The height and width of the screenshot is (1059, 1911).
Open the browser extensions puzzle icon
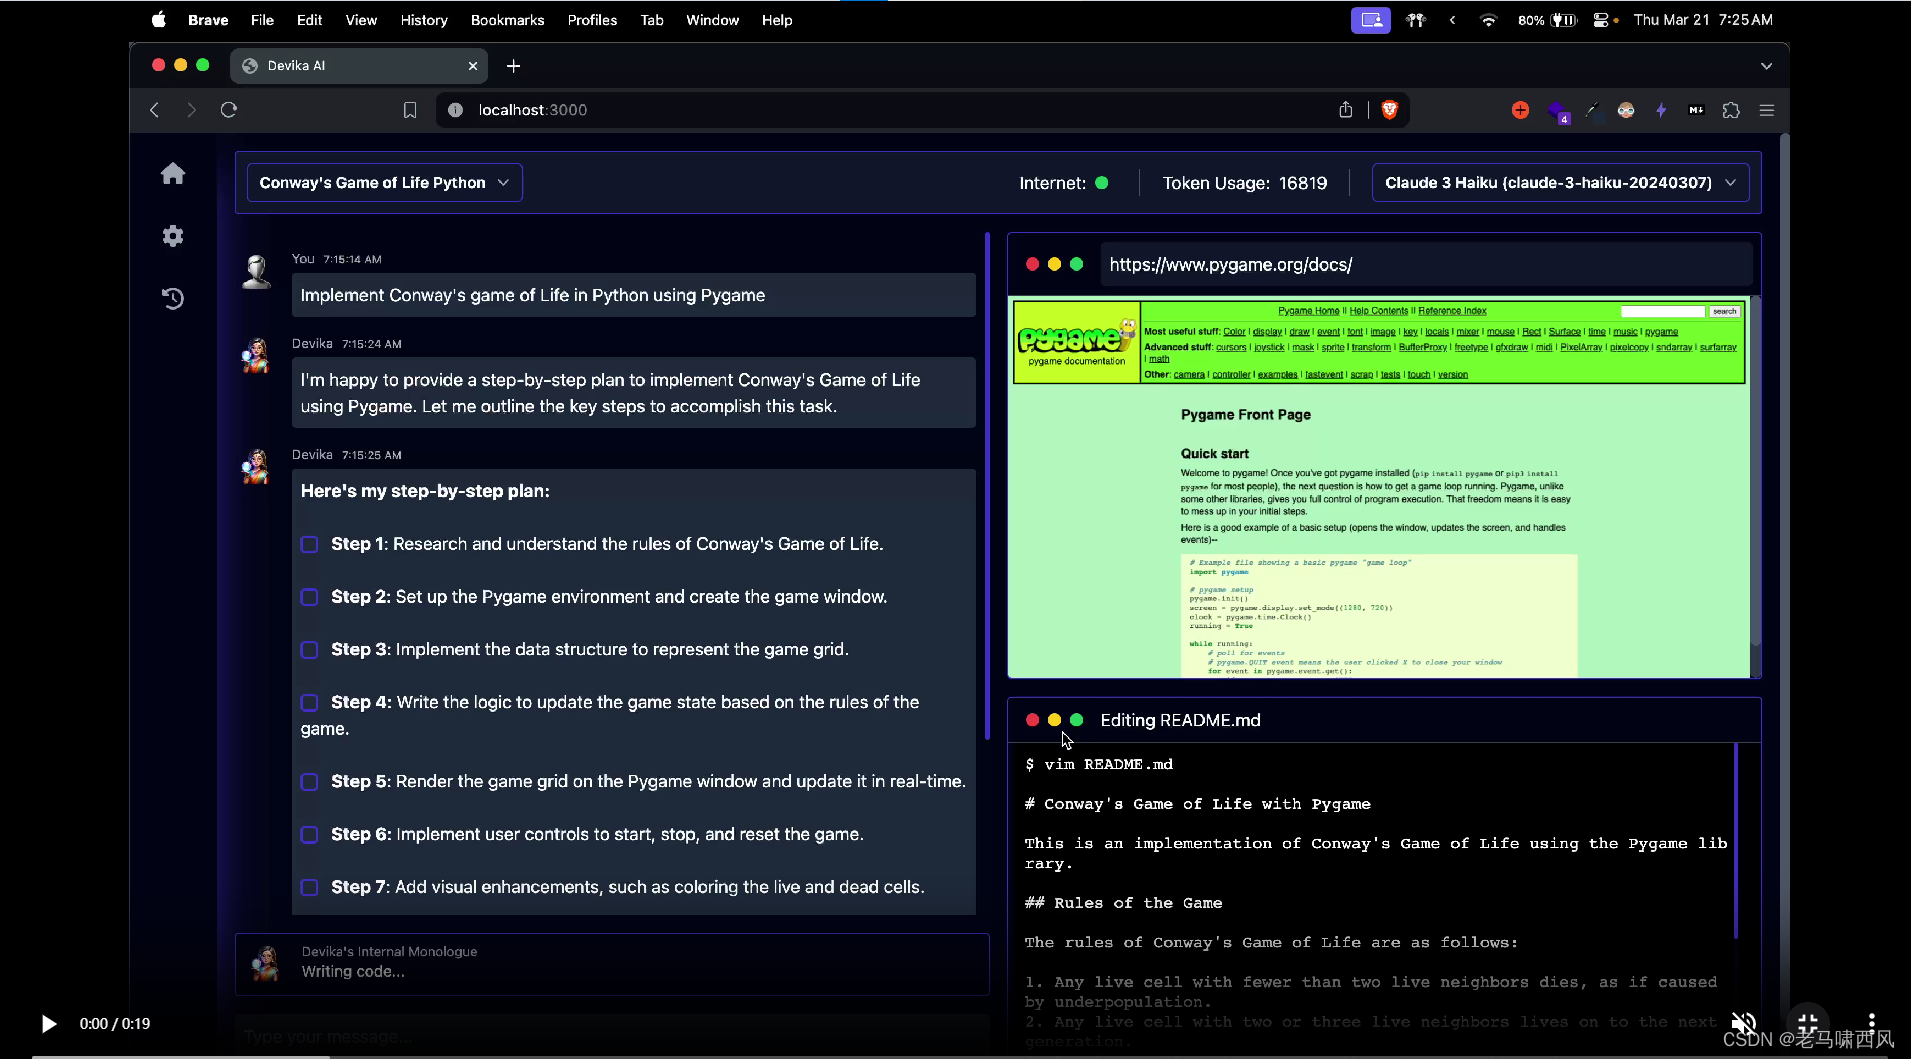point(1731,110)
